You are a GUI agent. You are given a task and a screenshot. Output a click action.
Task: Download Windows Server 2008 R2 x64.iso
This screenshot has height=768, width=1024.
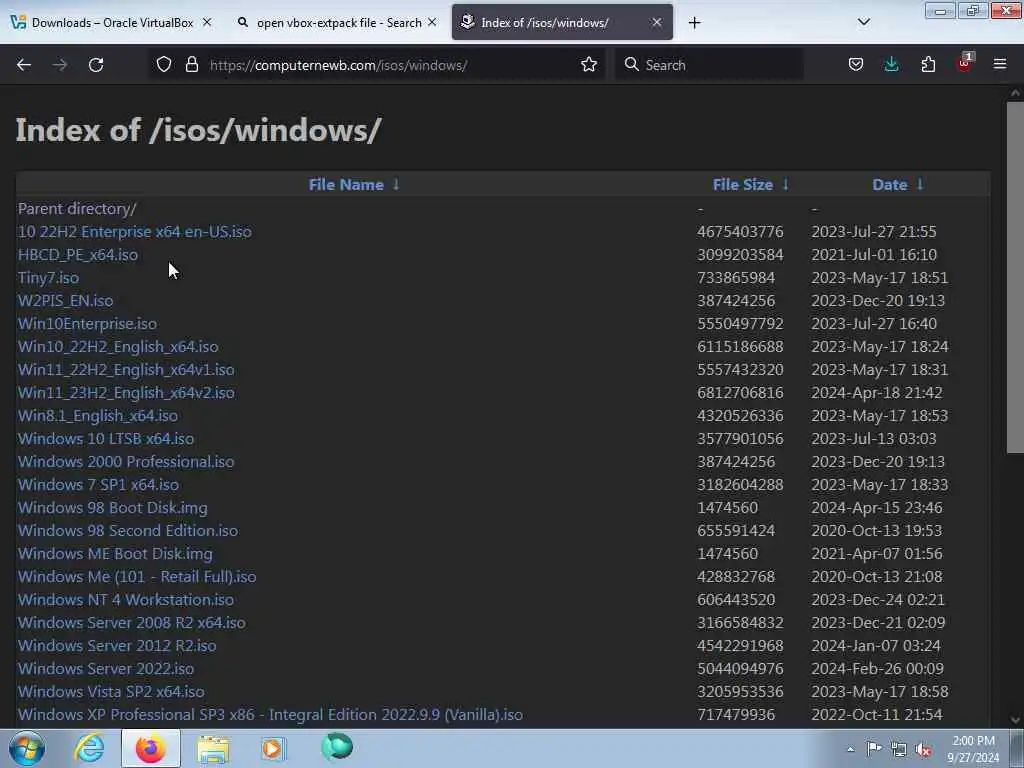coord(132,622)
